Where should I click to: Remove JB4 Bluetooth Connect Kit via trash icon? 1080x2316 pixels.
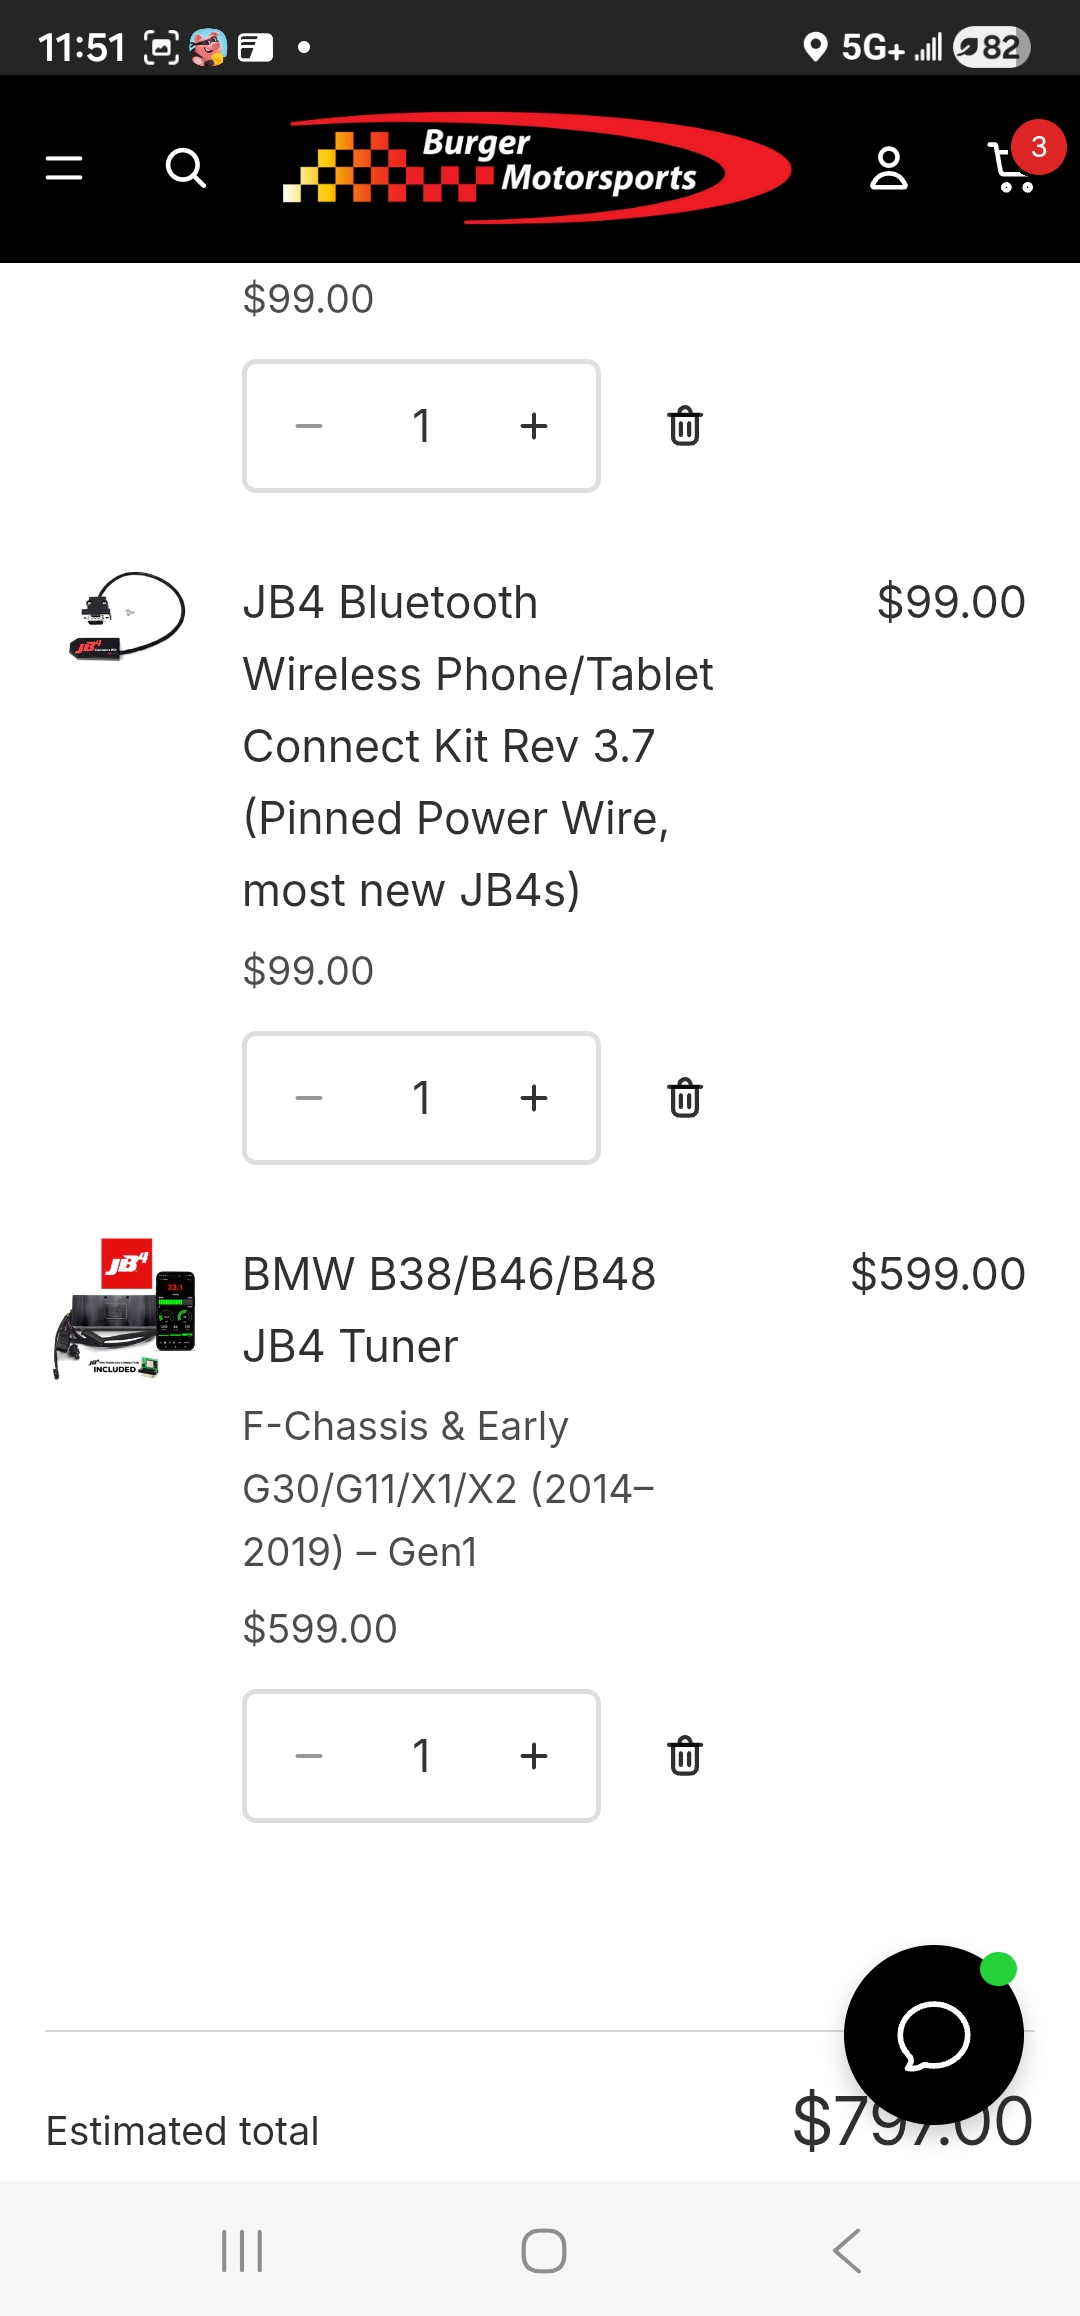(x=685, y=1098)
